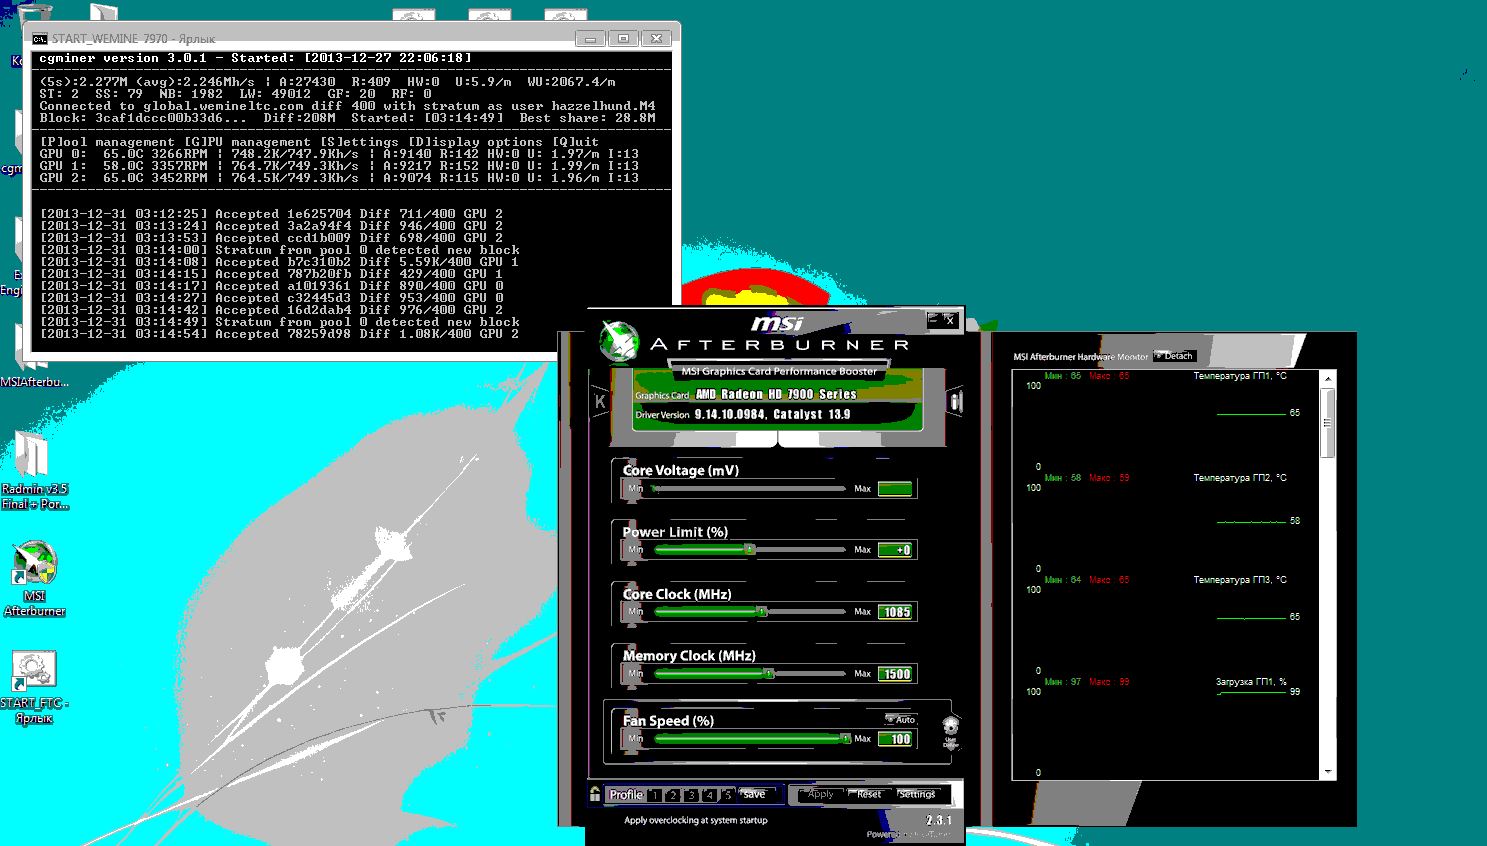Click the cgminer window title bar icon

point(40,39)
